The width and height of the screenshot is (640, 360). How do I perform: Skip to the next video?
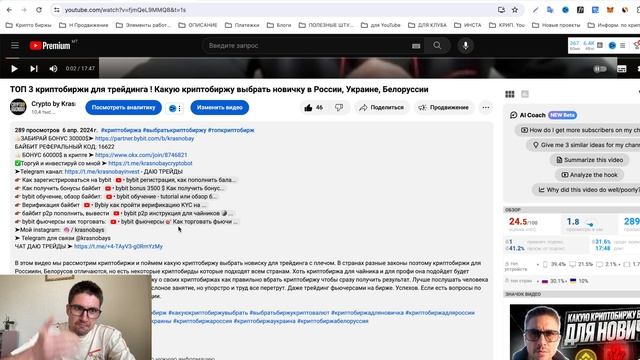34,69
